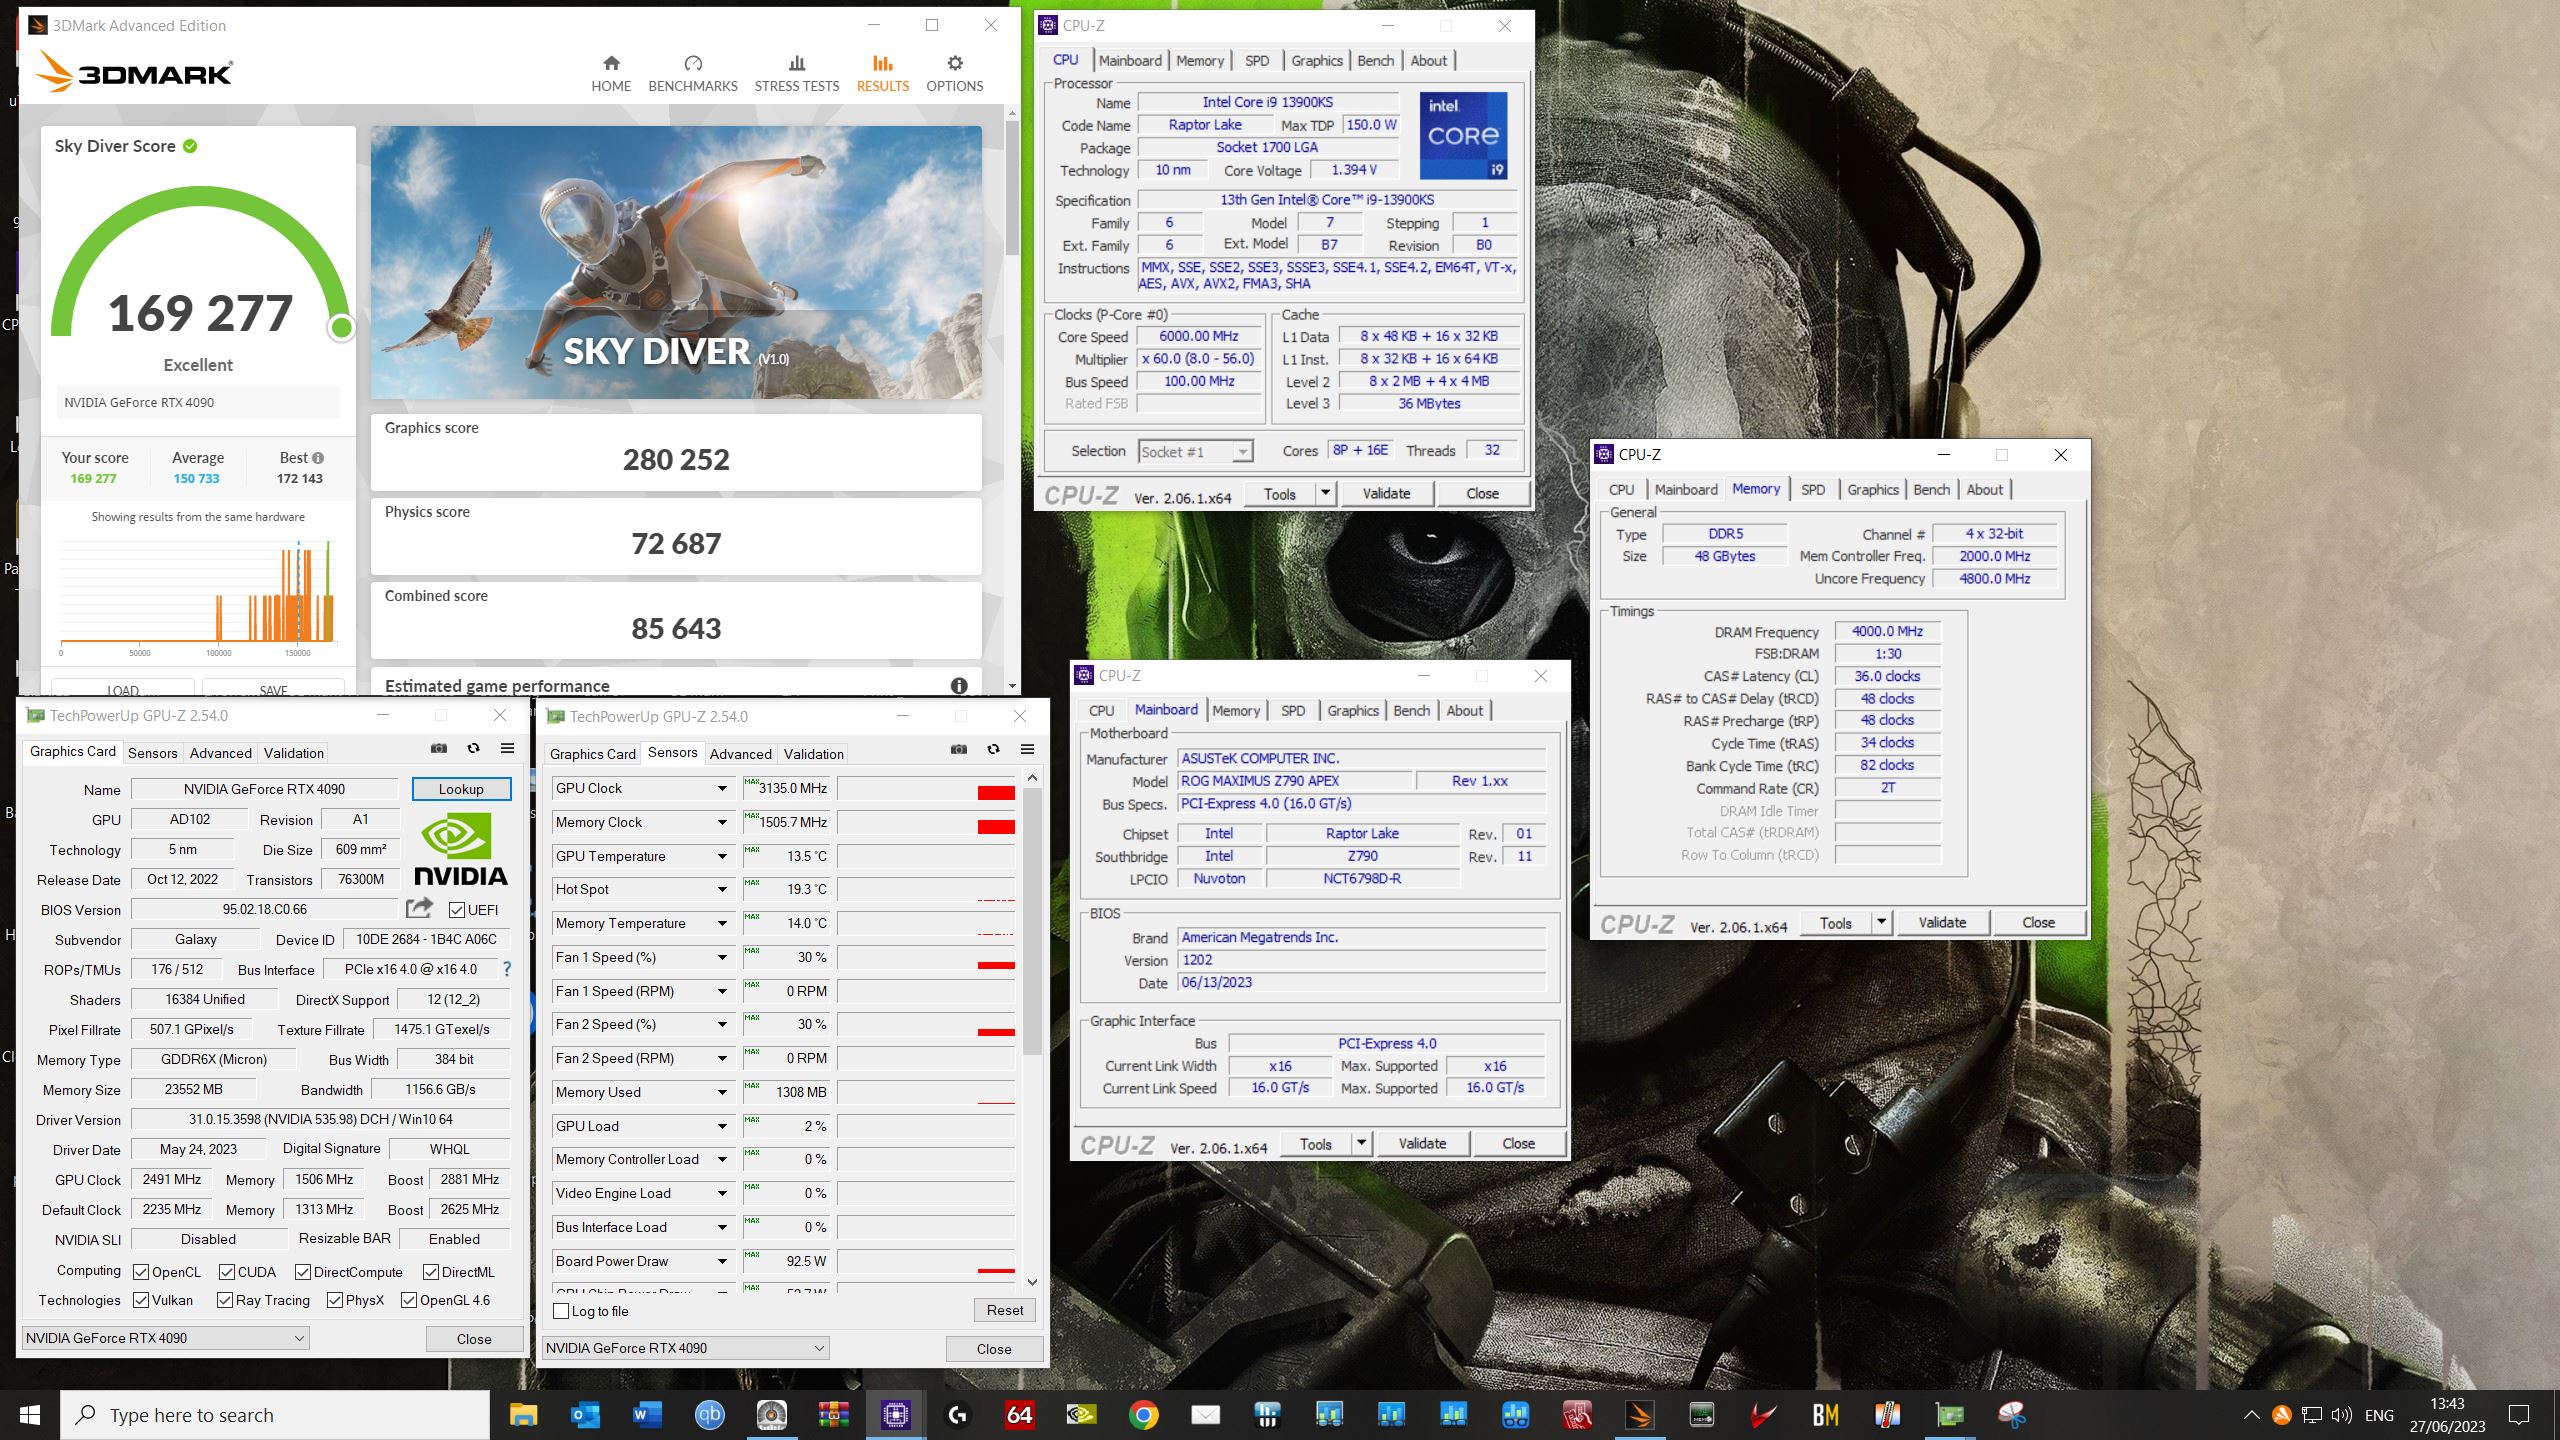Click GPU-Z Sensors list scrollbar

(1032, 920)
